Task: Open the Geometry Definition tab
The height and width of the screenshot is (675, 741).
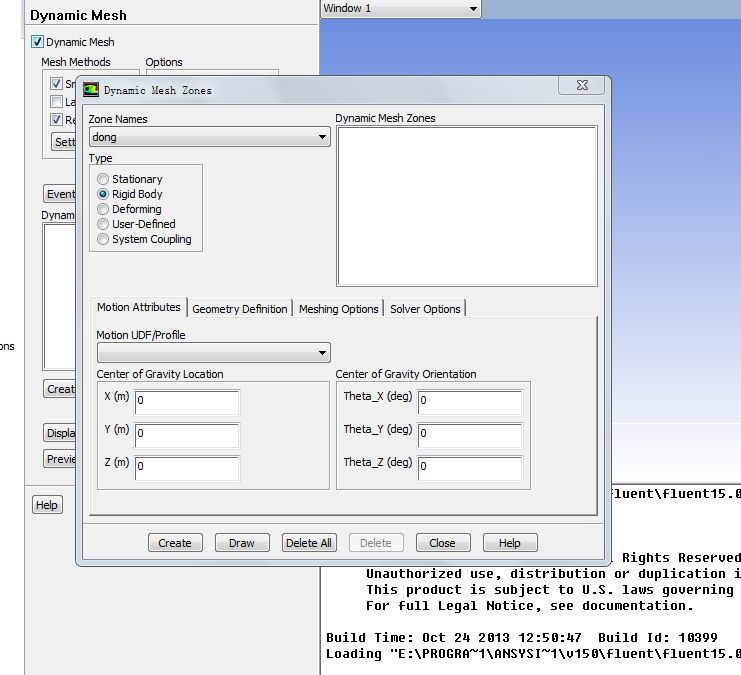Action: click(240, 309)
